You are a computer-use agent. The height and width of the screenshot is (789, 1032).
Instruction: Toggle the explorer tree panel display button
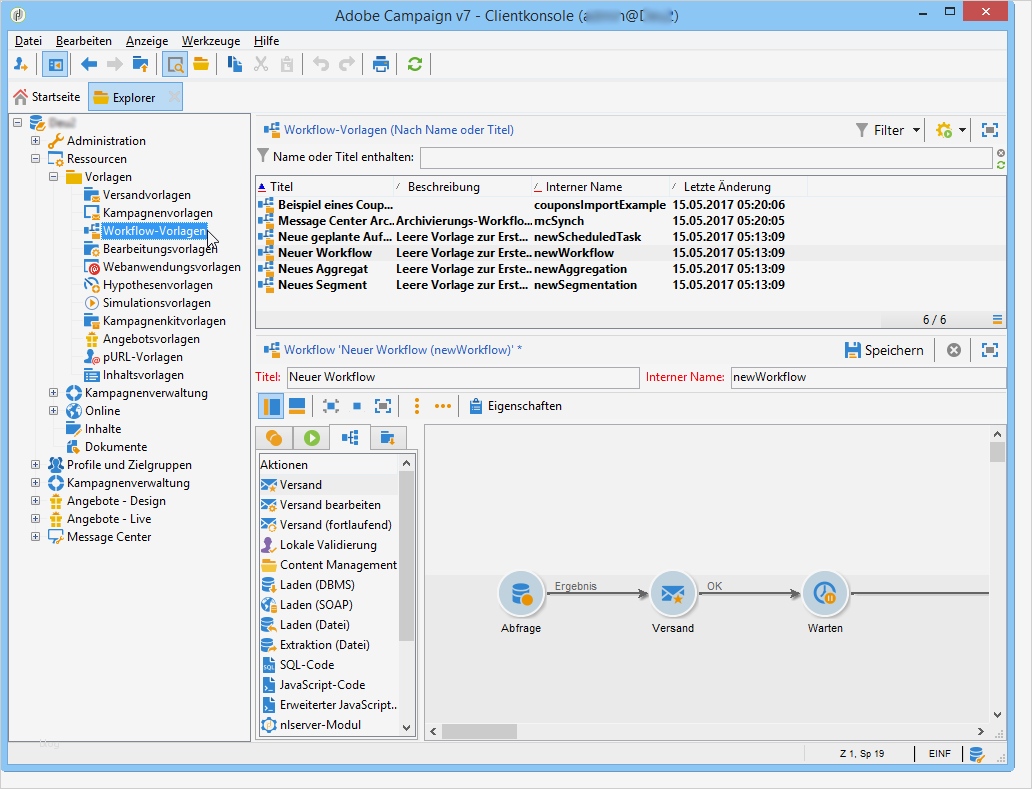54,64
